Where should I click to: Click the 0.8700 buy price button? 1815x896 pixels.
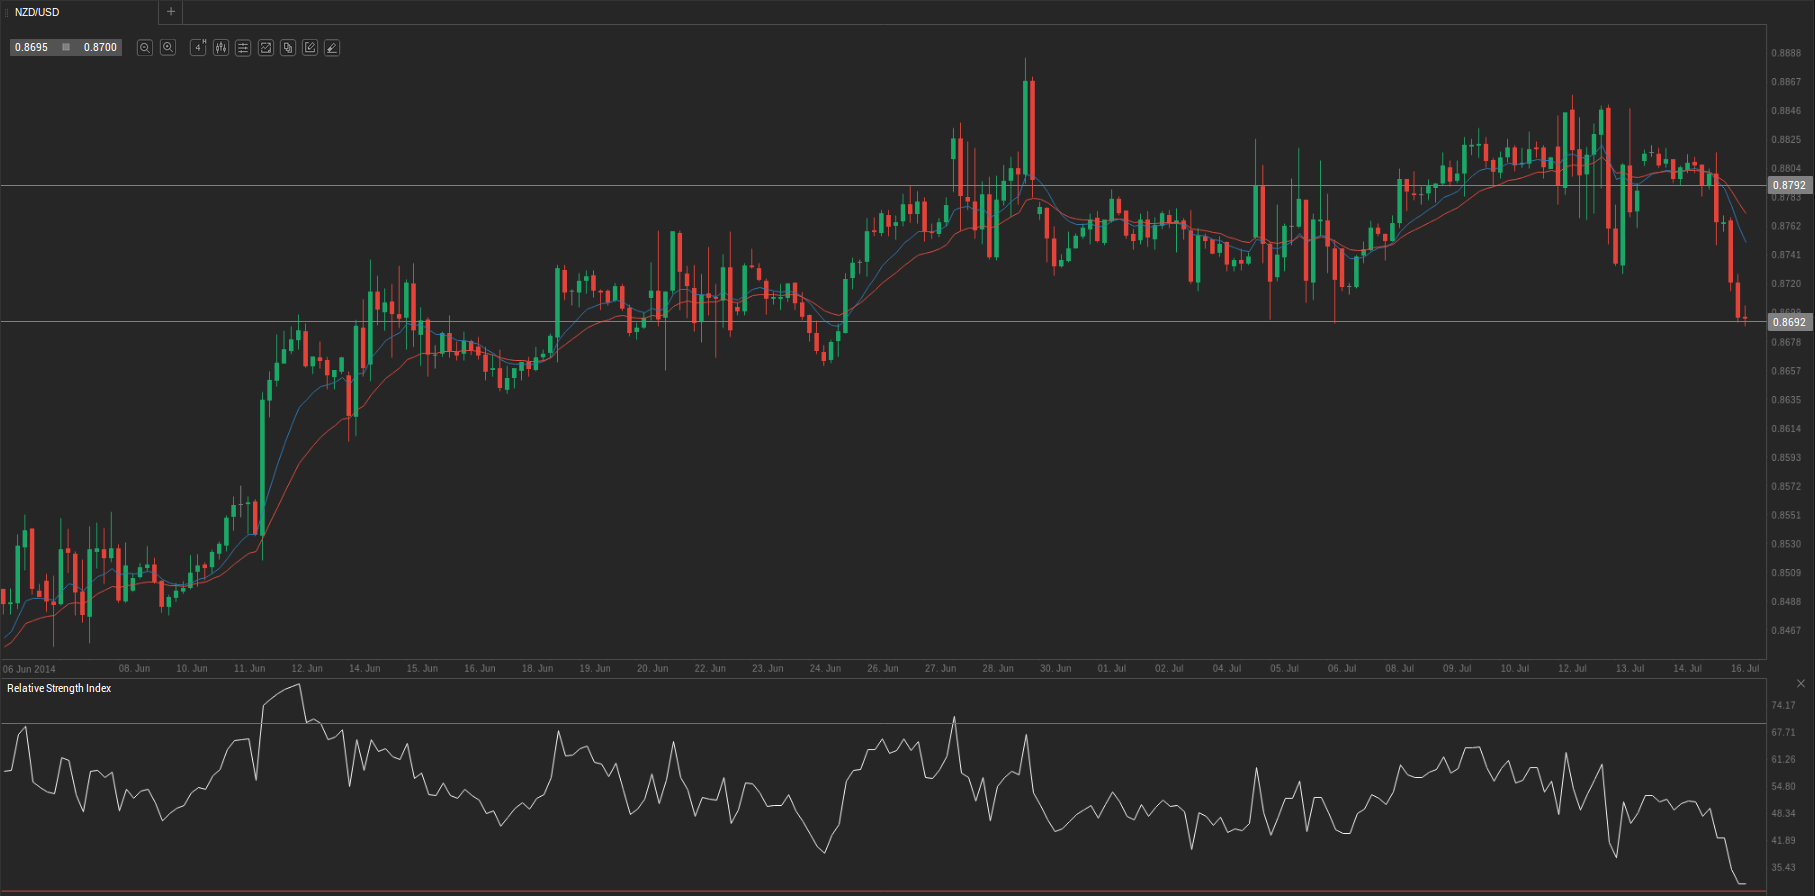click(100, 48)
